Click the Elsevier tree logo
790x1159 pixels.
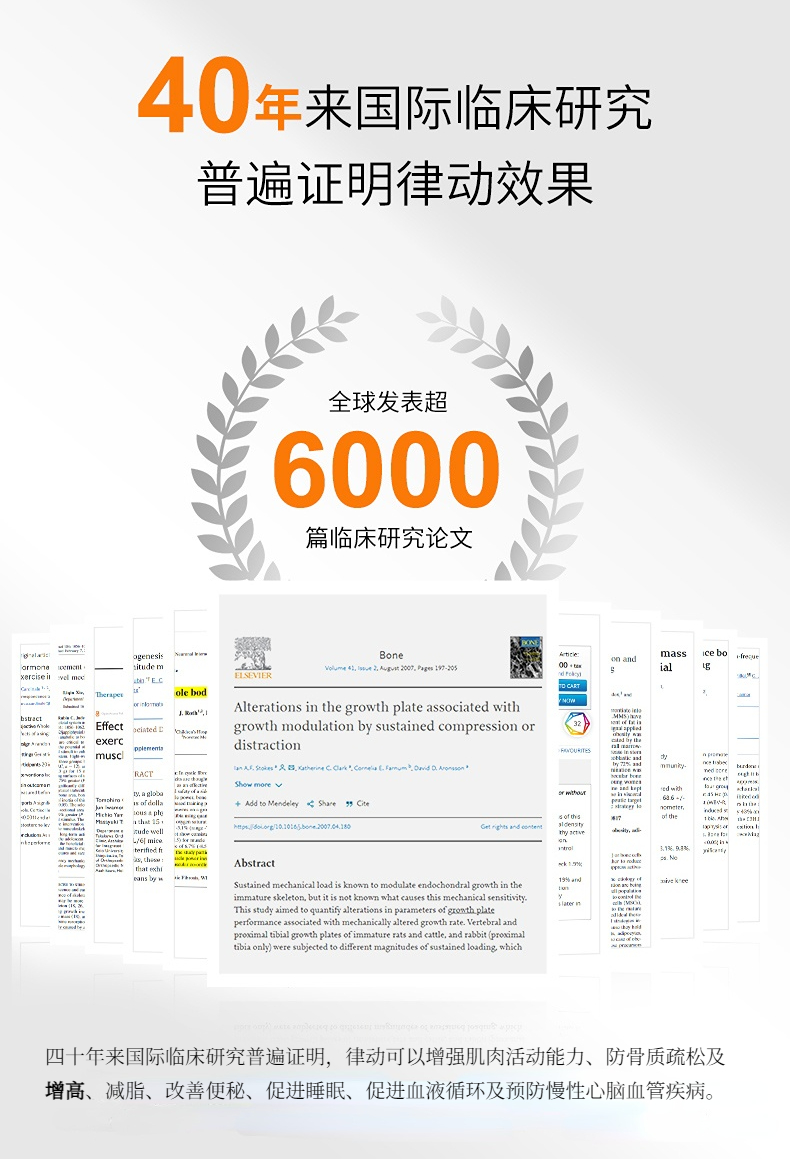tap(253, 657)
